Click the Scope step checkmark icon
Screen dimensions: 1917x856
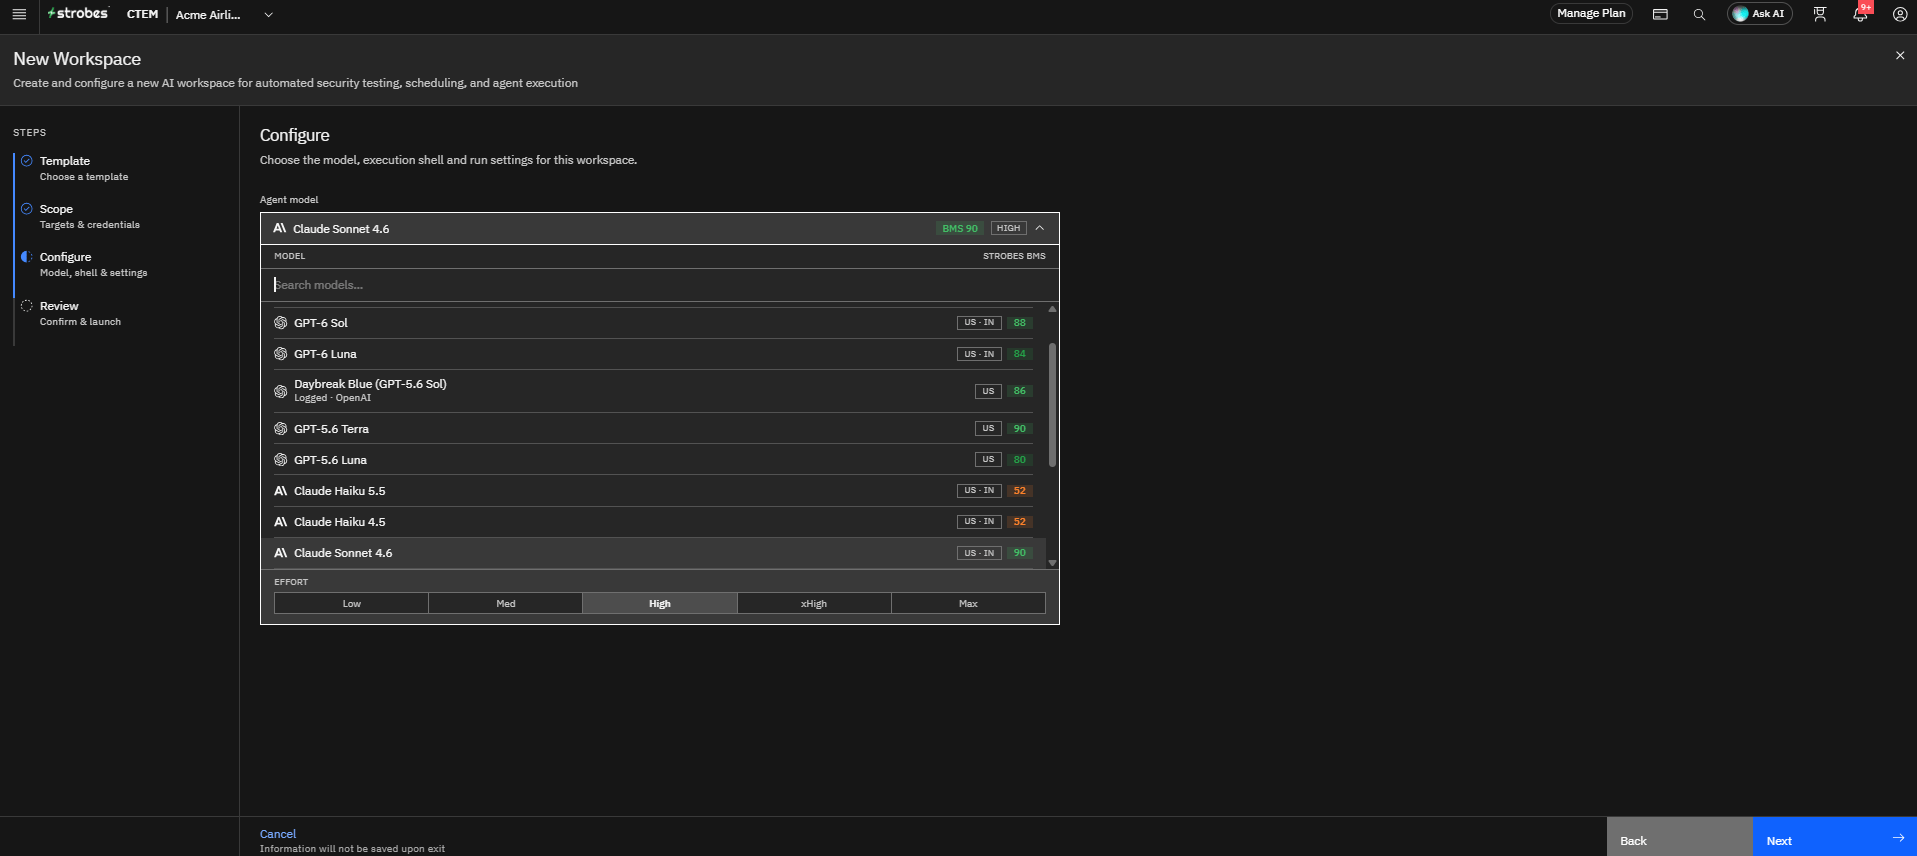[27, 208]
